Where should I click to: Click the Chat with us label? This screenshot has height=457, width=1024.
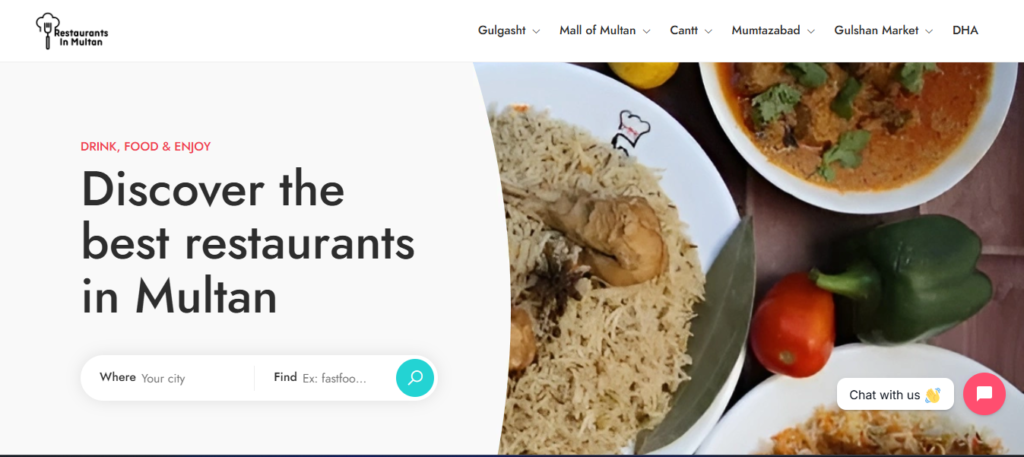pos(895,394)
